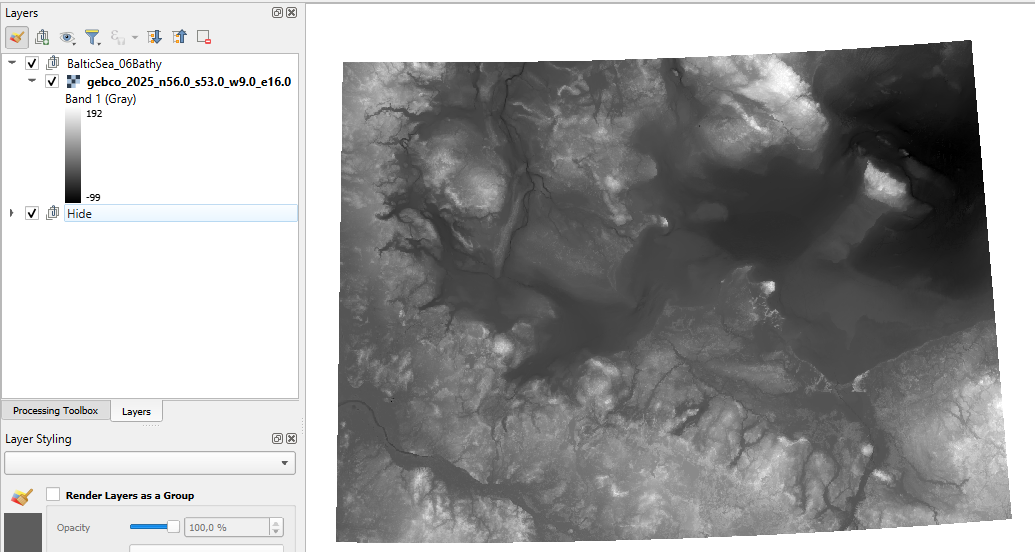The height and width of the screenshot is (552, 1035).
Task: Click the Opacity slider handle
Action: [173, 527]
